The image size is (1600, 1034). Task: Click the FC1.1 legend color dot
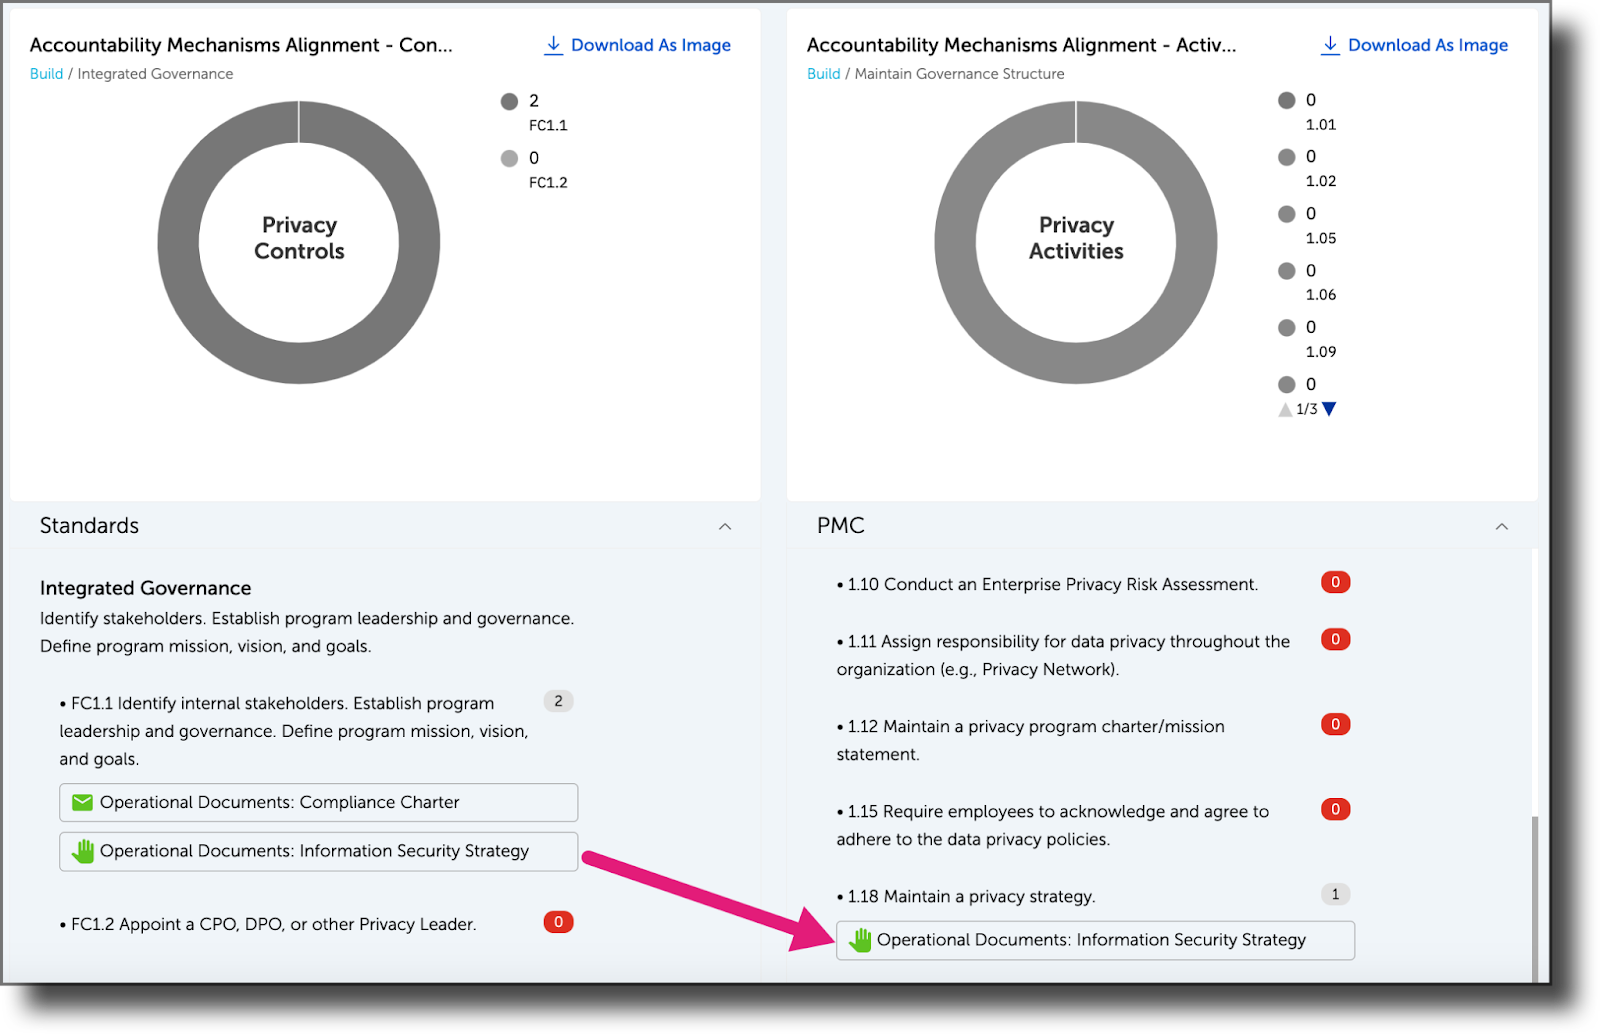click(509, 101)
